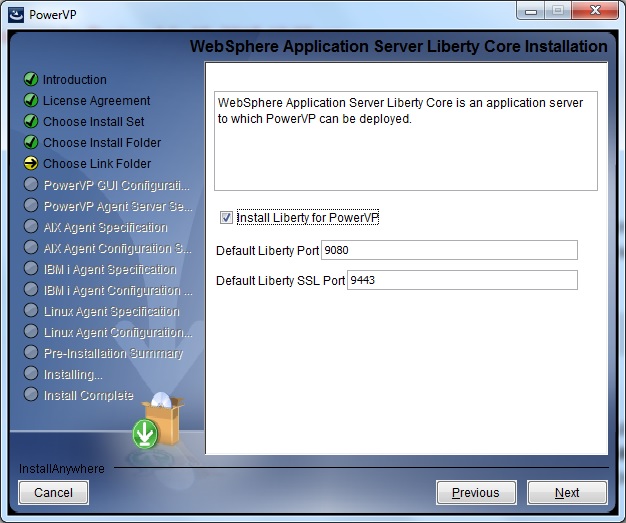Viewport: 626px width, 523px height.
Task: Click the InstallAnywhere label text
Action: (61, 469)
